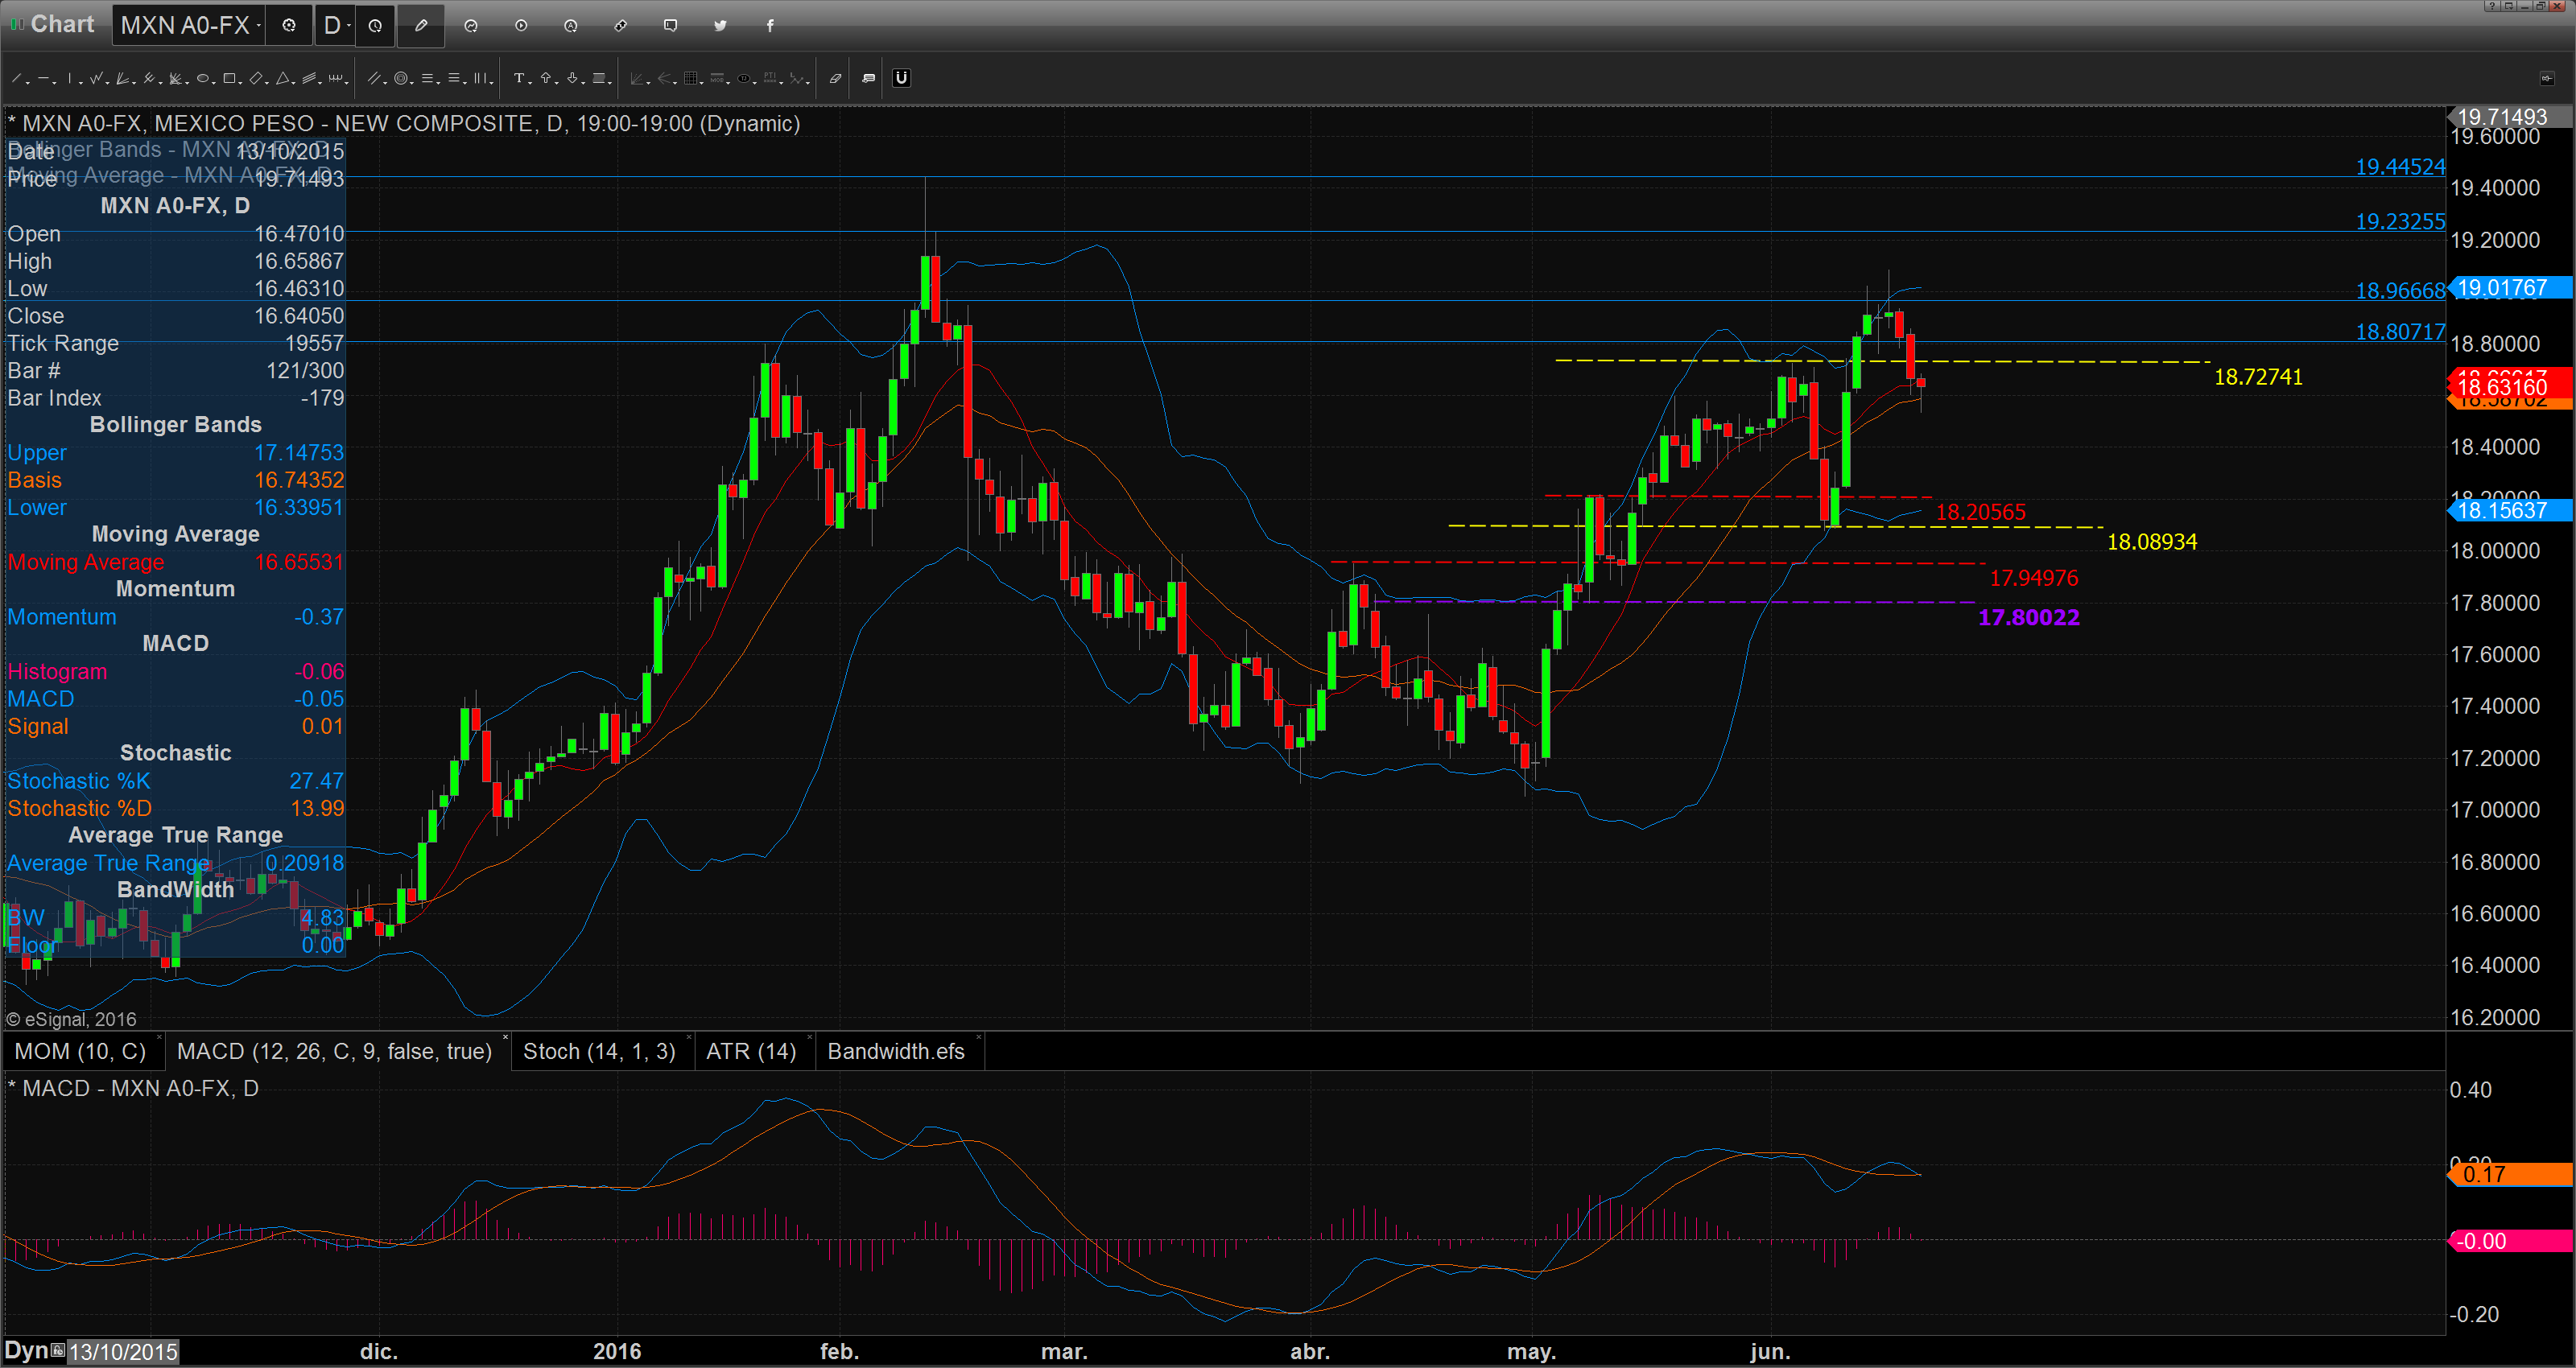The image size is (2576, 1368).
Task: Click the purple 17.80022 line label
Action: (x=2029, y=618)
